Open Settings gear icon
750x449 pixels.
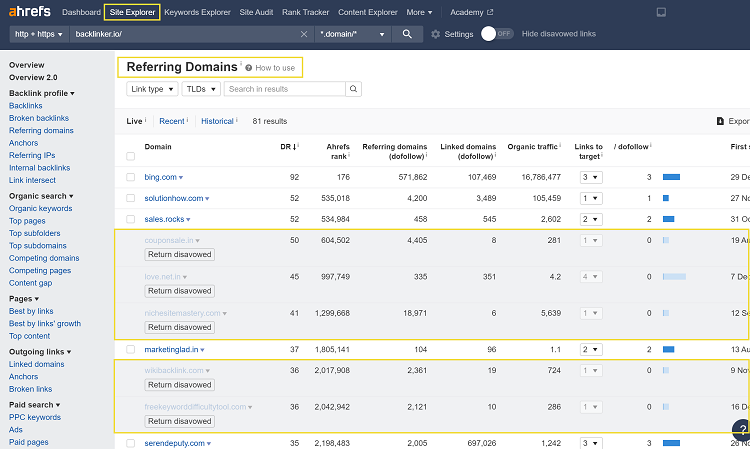[x=435, y=34]
